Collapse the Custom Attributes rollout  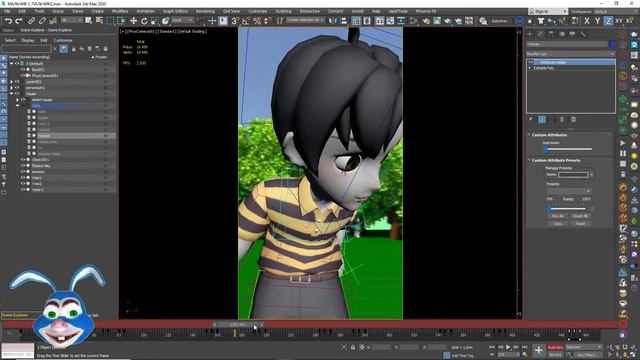click(529, 135)
